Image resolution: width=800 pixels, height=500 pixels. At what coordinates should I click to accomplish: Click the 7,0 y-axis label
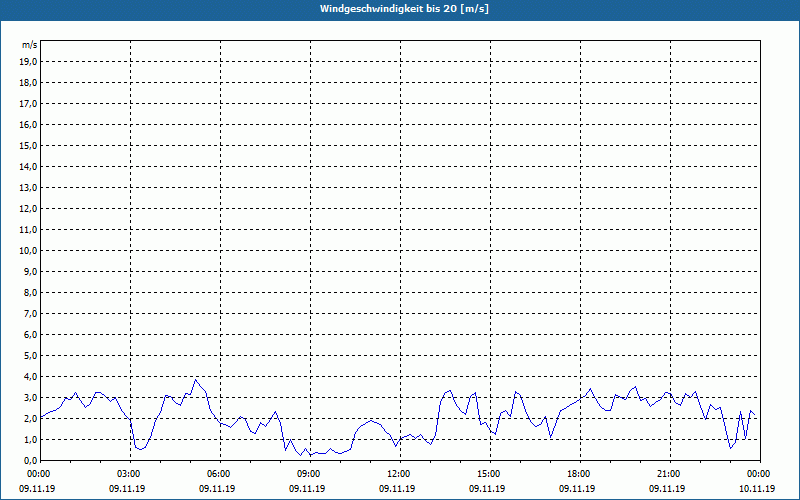coord(33,314)
